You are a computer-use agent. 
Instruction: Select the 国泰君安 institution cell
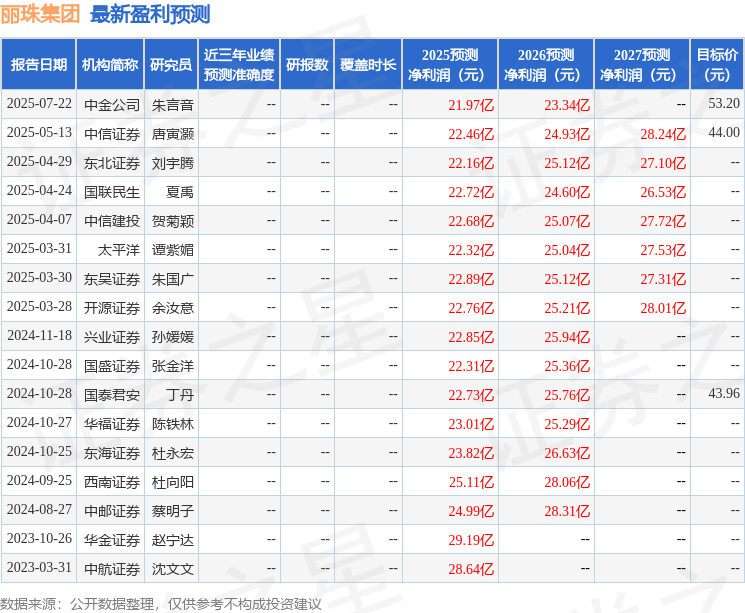(112, 395)
